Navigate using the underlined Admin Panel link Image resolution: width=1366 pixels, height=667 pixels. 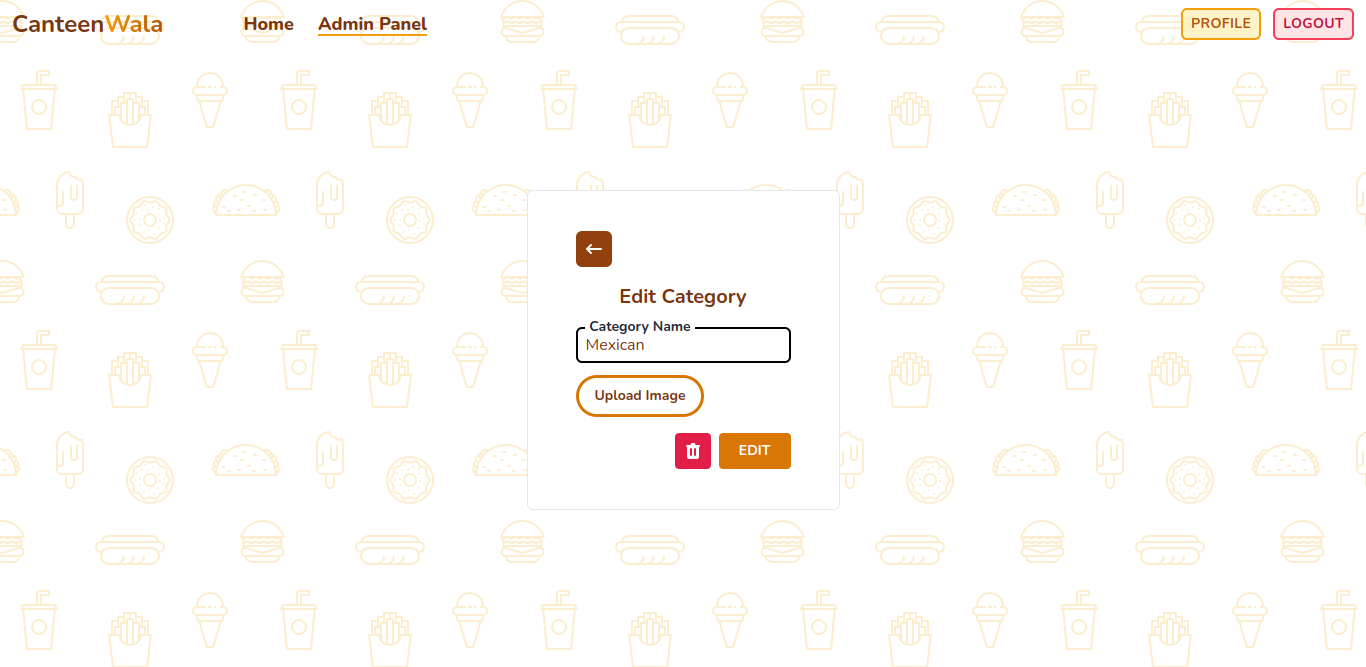pos(372,24)
